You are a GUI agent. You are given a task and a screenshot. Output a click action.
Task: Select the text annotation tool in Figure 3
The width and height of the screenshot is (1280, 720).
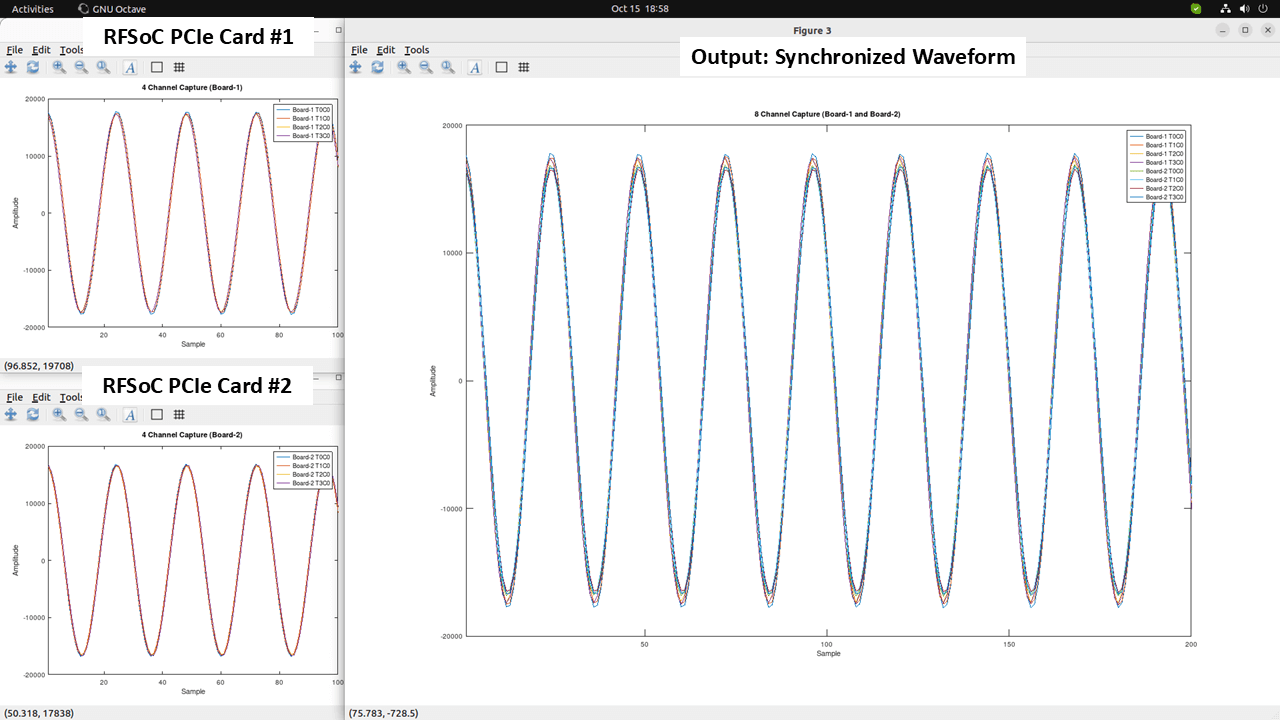[474, 67]
